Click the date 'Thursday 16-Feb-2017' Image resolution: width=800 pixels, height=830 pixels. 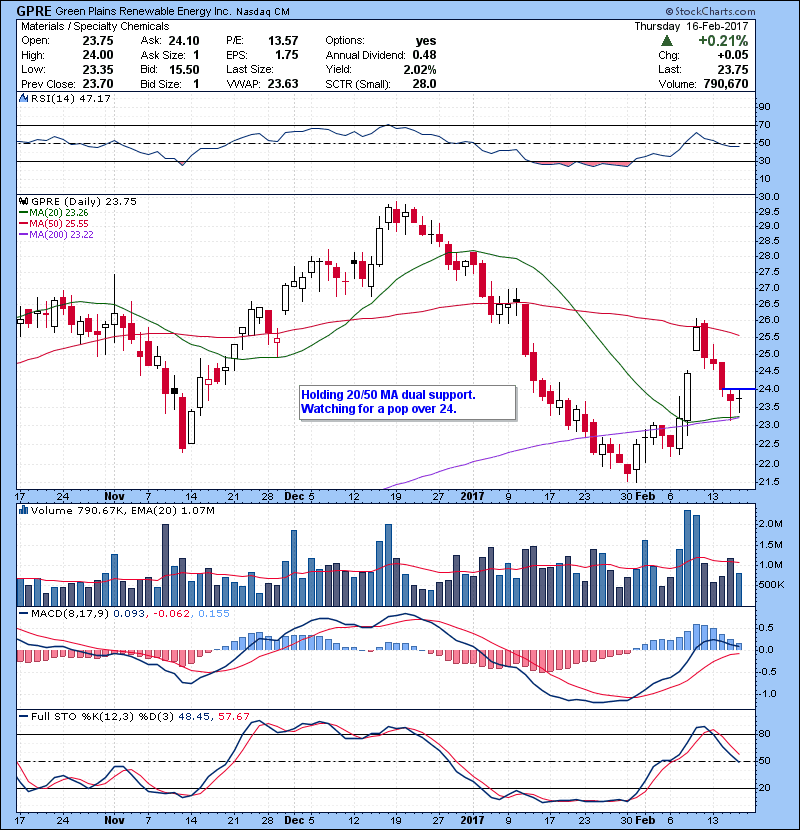[691, 26]
